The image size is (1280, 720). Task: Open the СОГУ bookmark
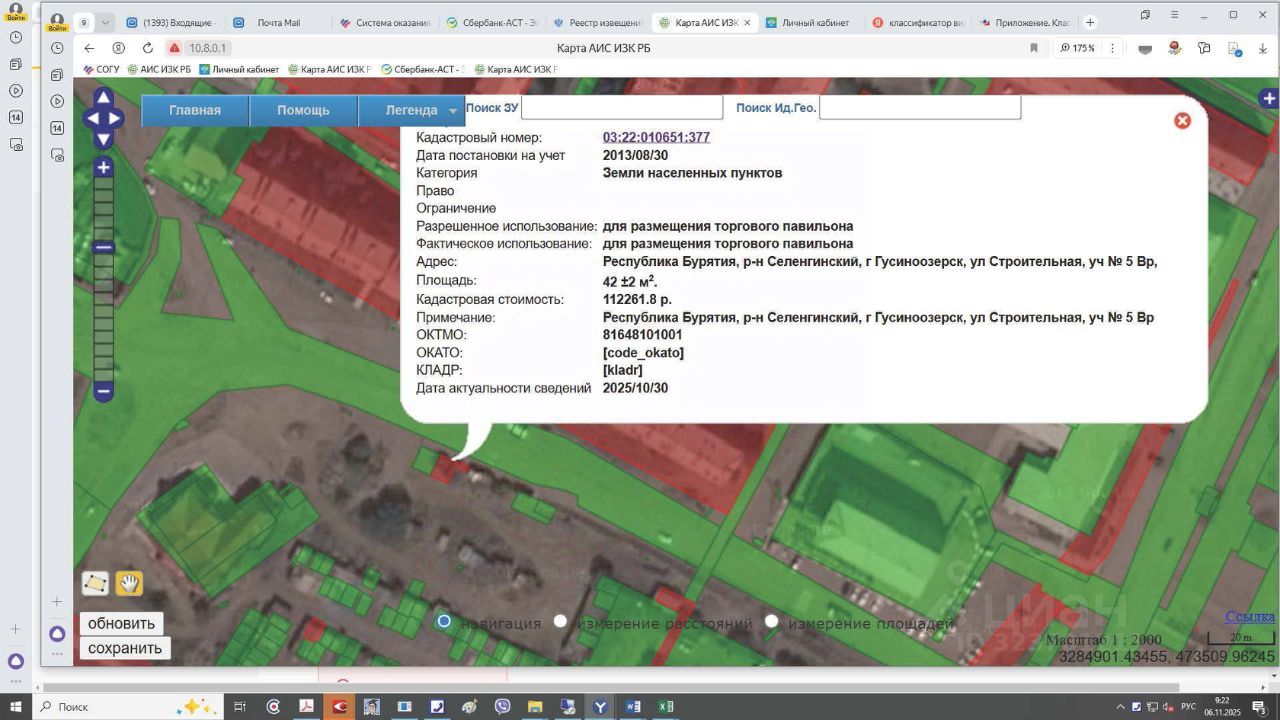coord(102,70)
